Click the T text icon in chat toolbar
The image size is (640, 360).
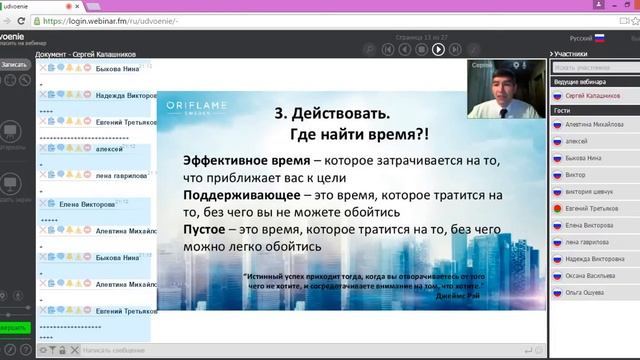pos(53,350)
